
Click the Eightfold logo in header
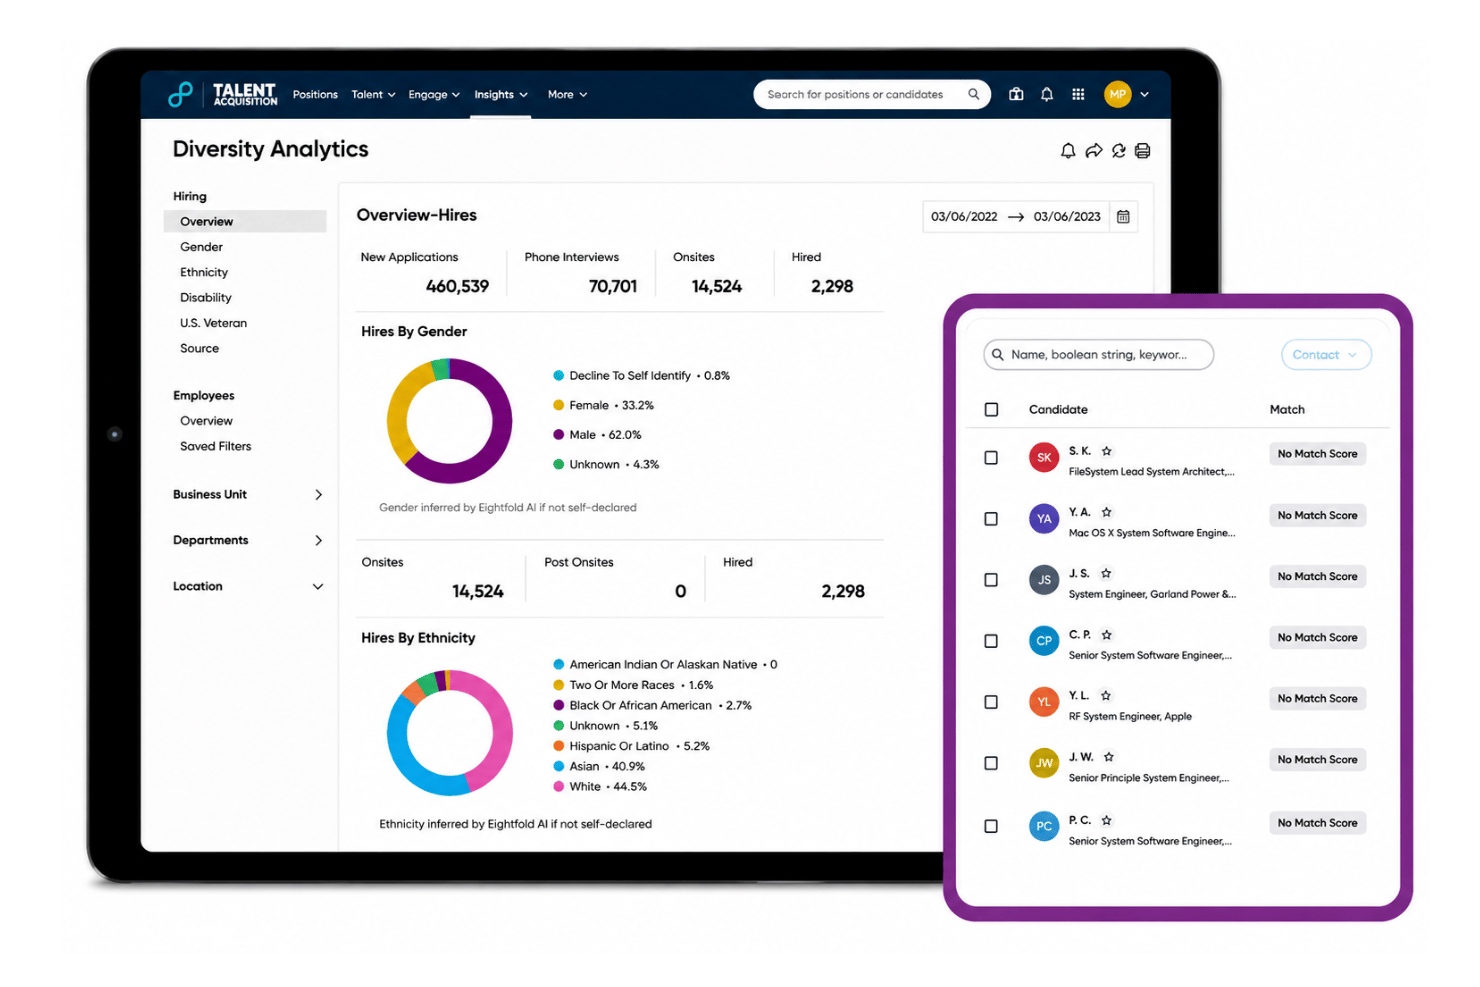(180, 94)
